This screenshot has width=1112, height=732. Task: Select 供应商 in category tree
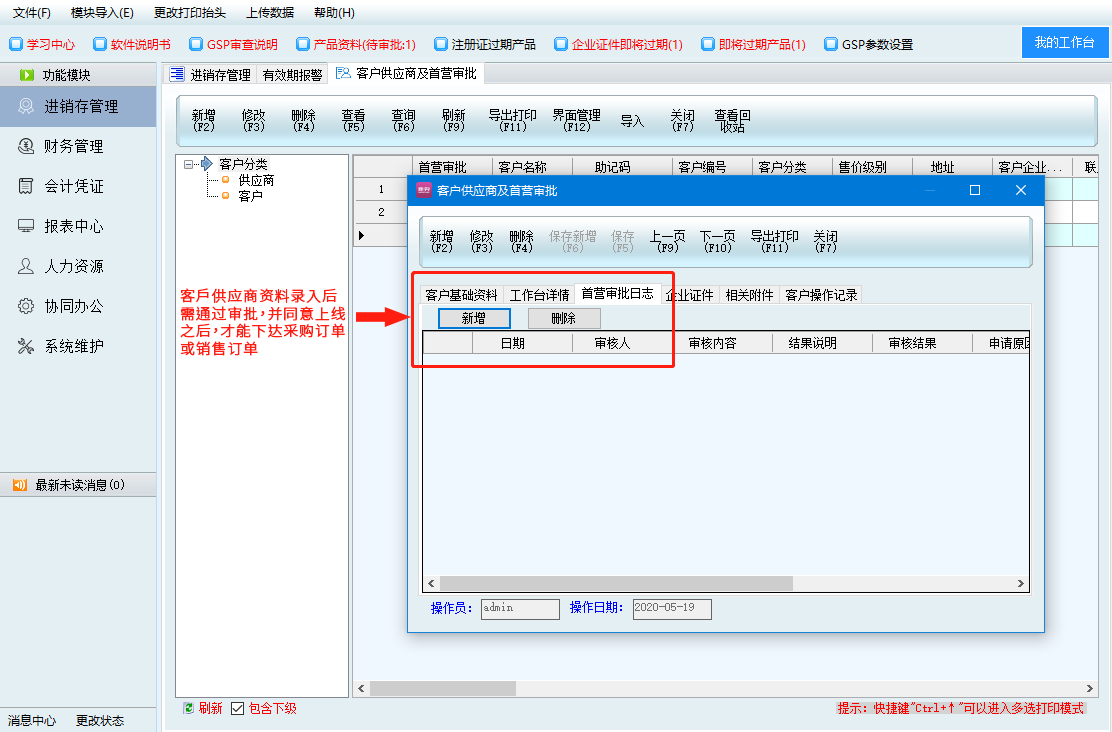tap(256, 180)
